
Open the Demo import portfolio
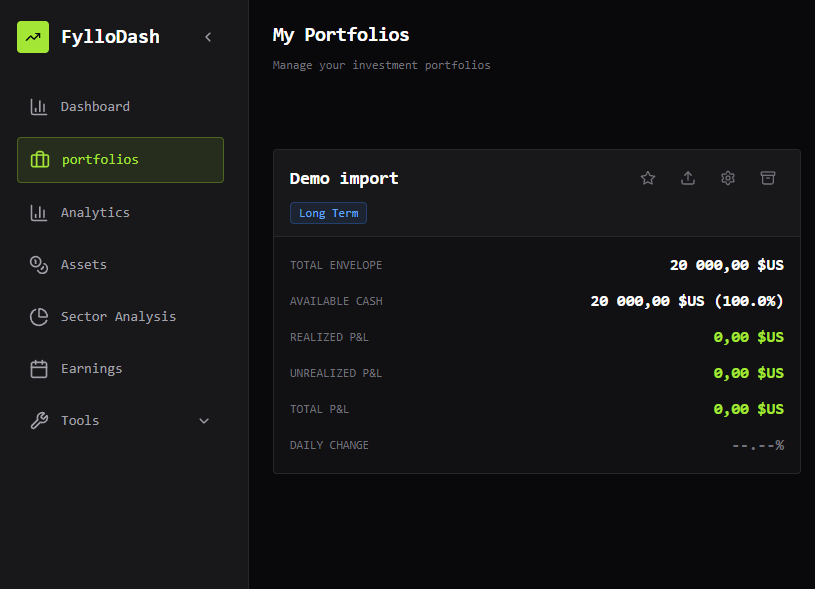point(343,178)
